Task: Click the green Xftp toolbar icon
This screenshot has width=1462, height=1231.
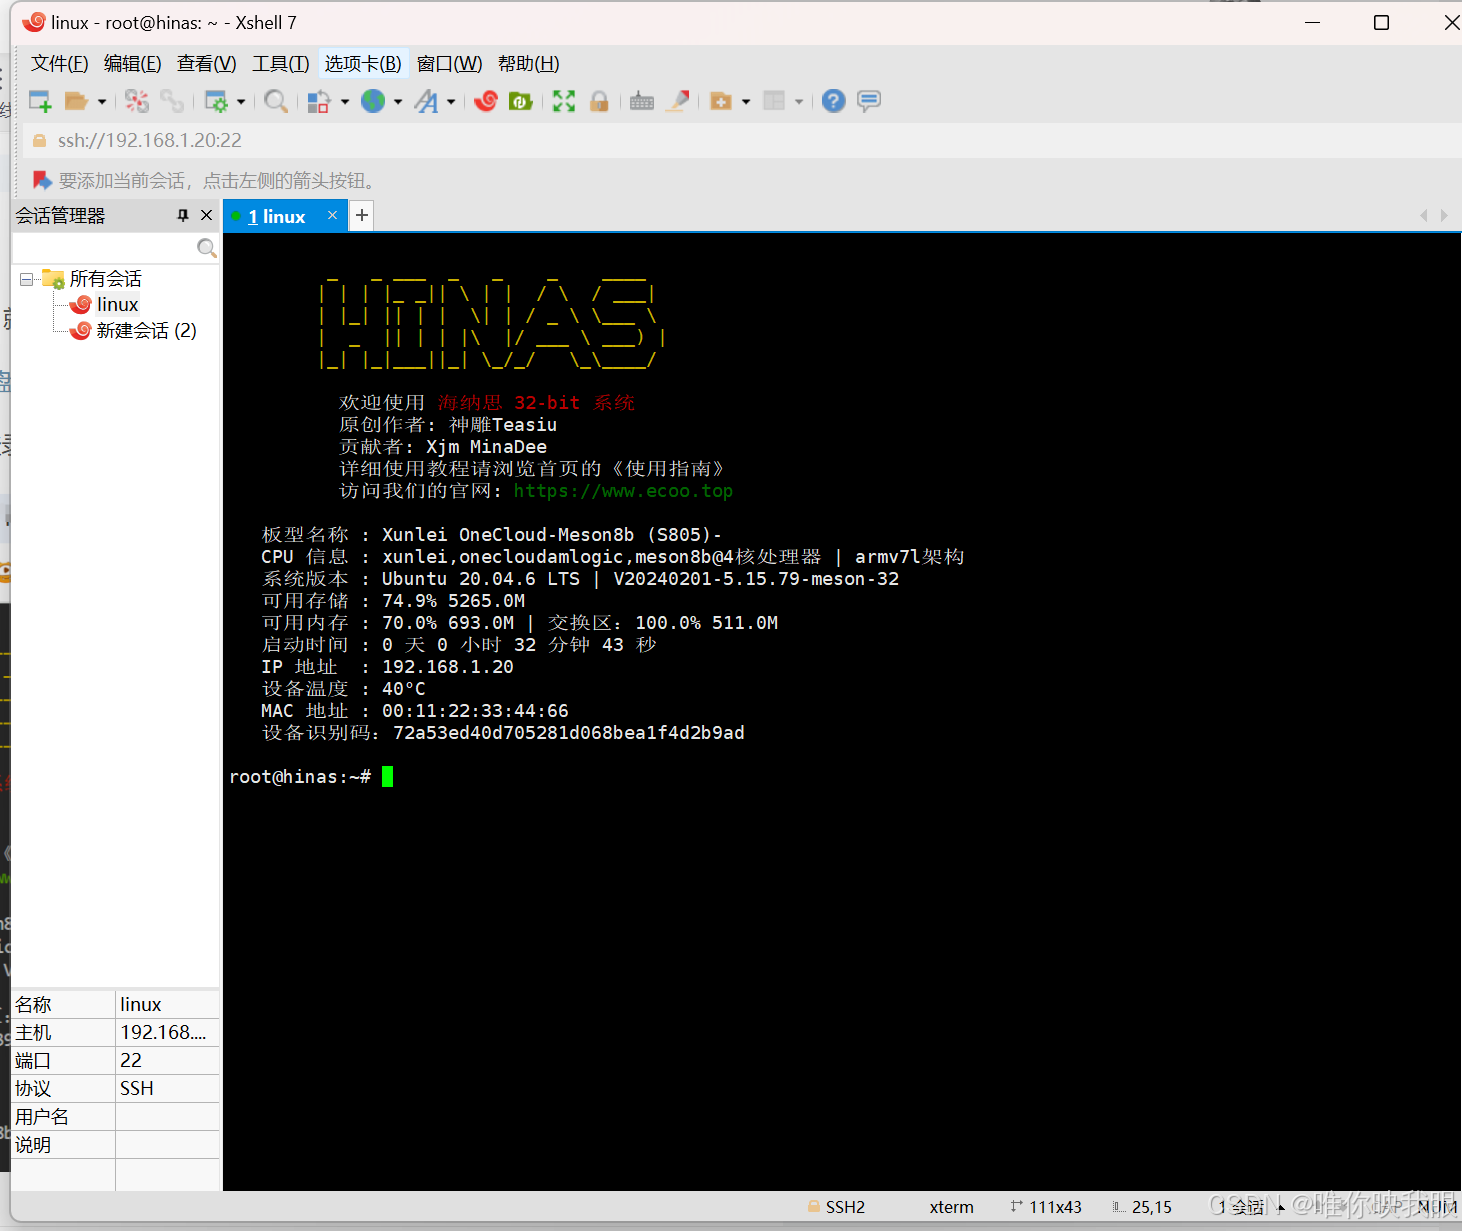Action: [521, 101]
